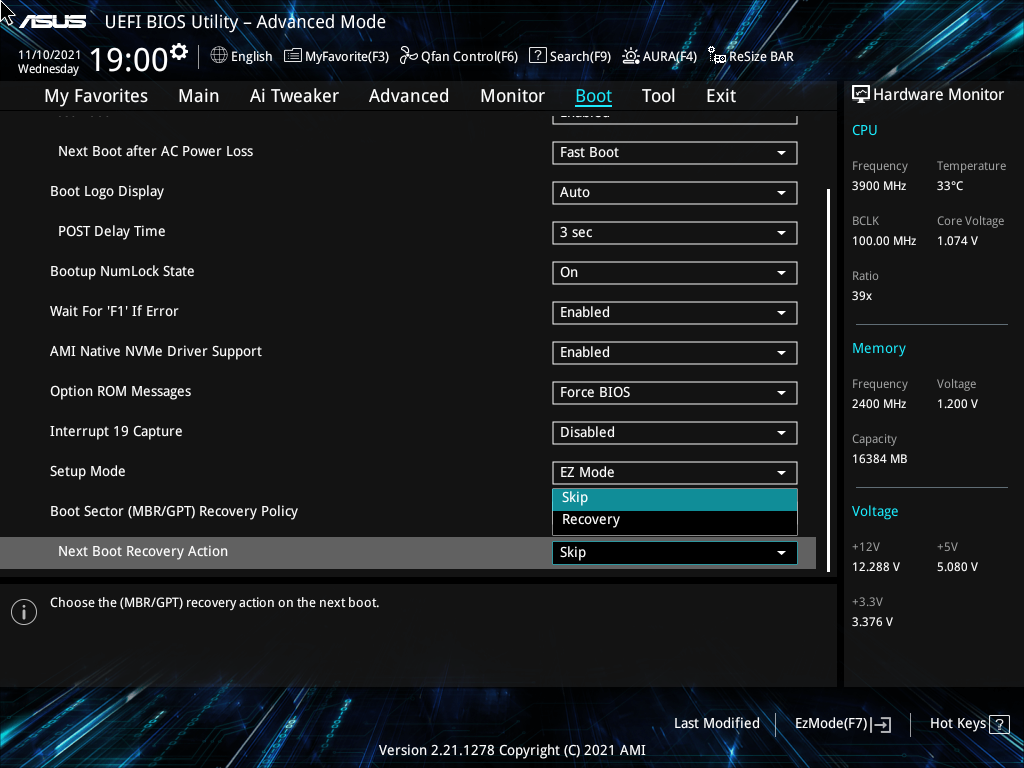The height and width of the screenshot is (768, 1024).
Task: Click the settings list vertical scrollbar
Action: click(x=828, y=381)
